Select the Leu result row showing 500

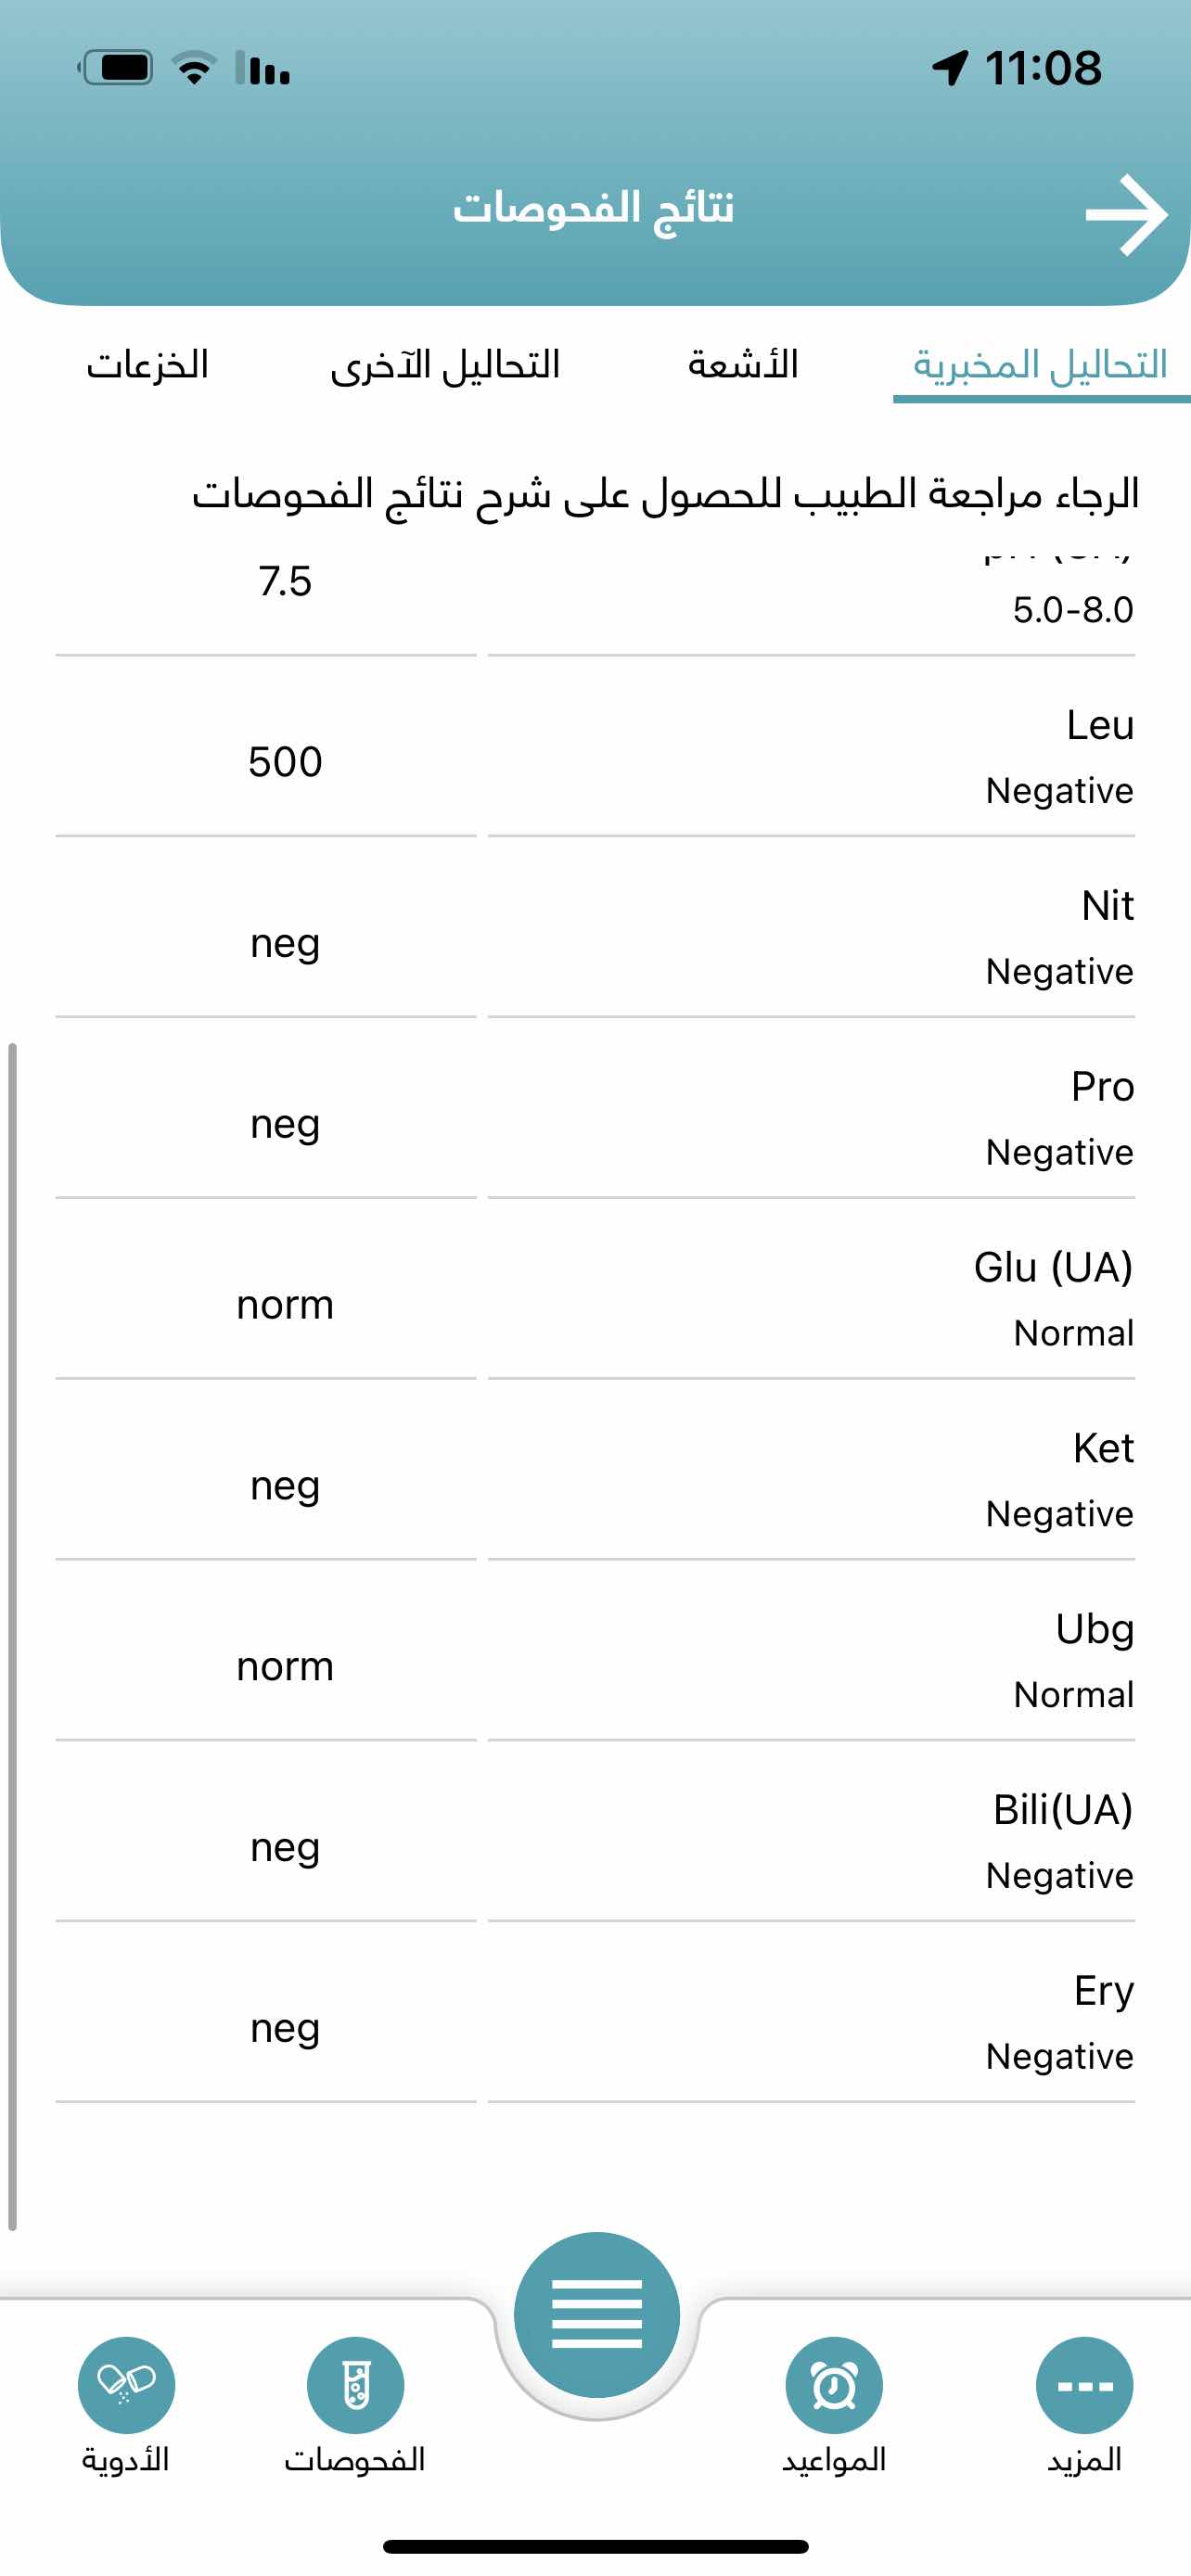(595, 760)
